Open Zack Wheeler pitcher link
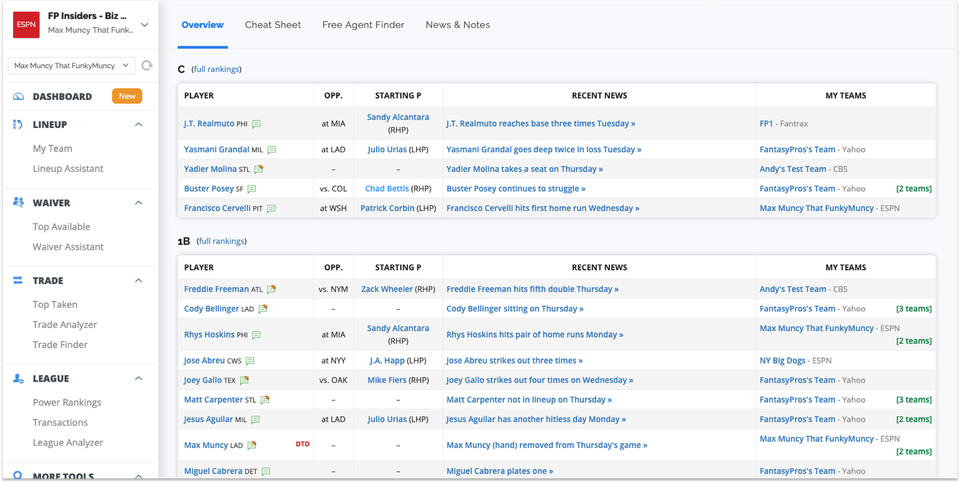Image resolution: width=960 pixels, height=482 pixels. pos(387,289)
